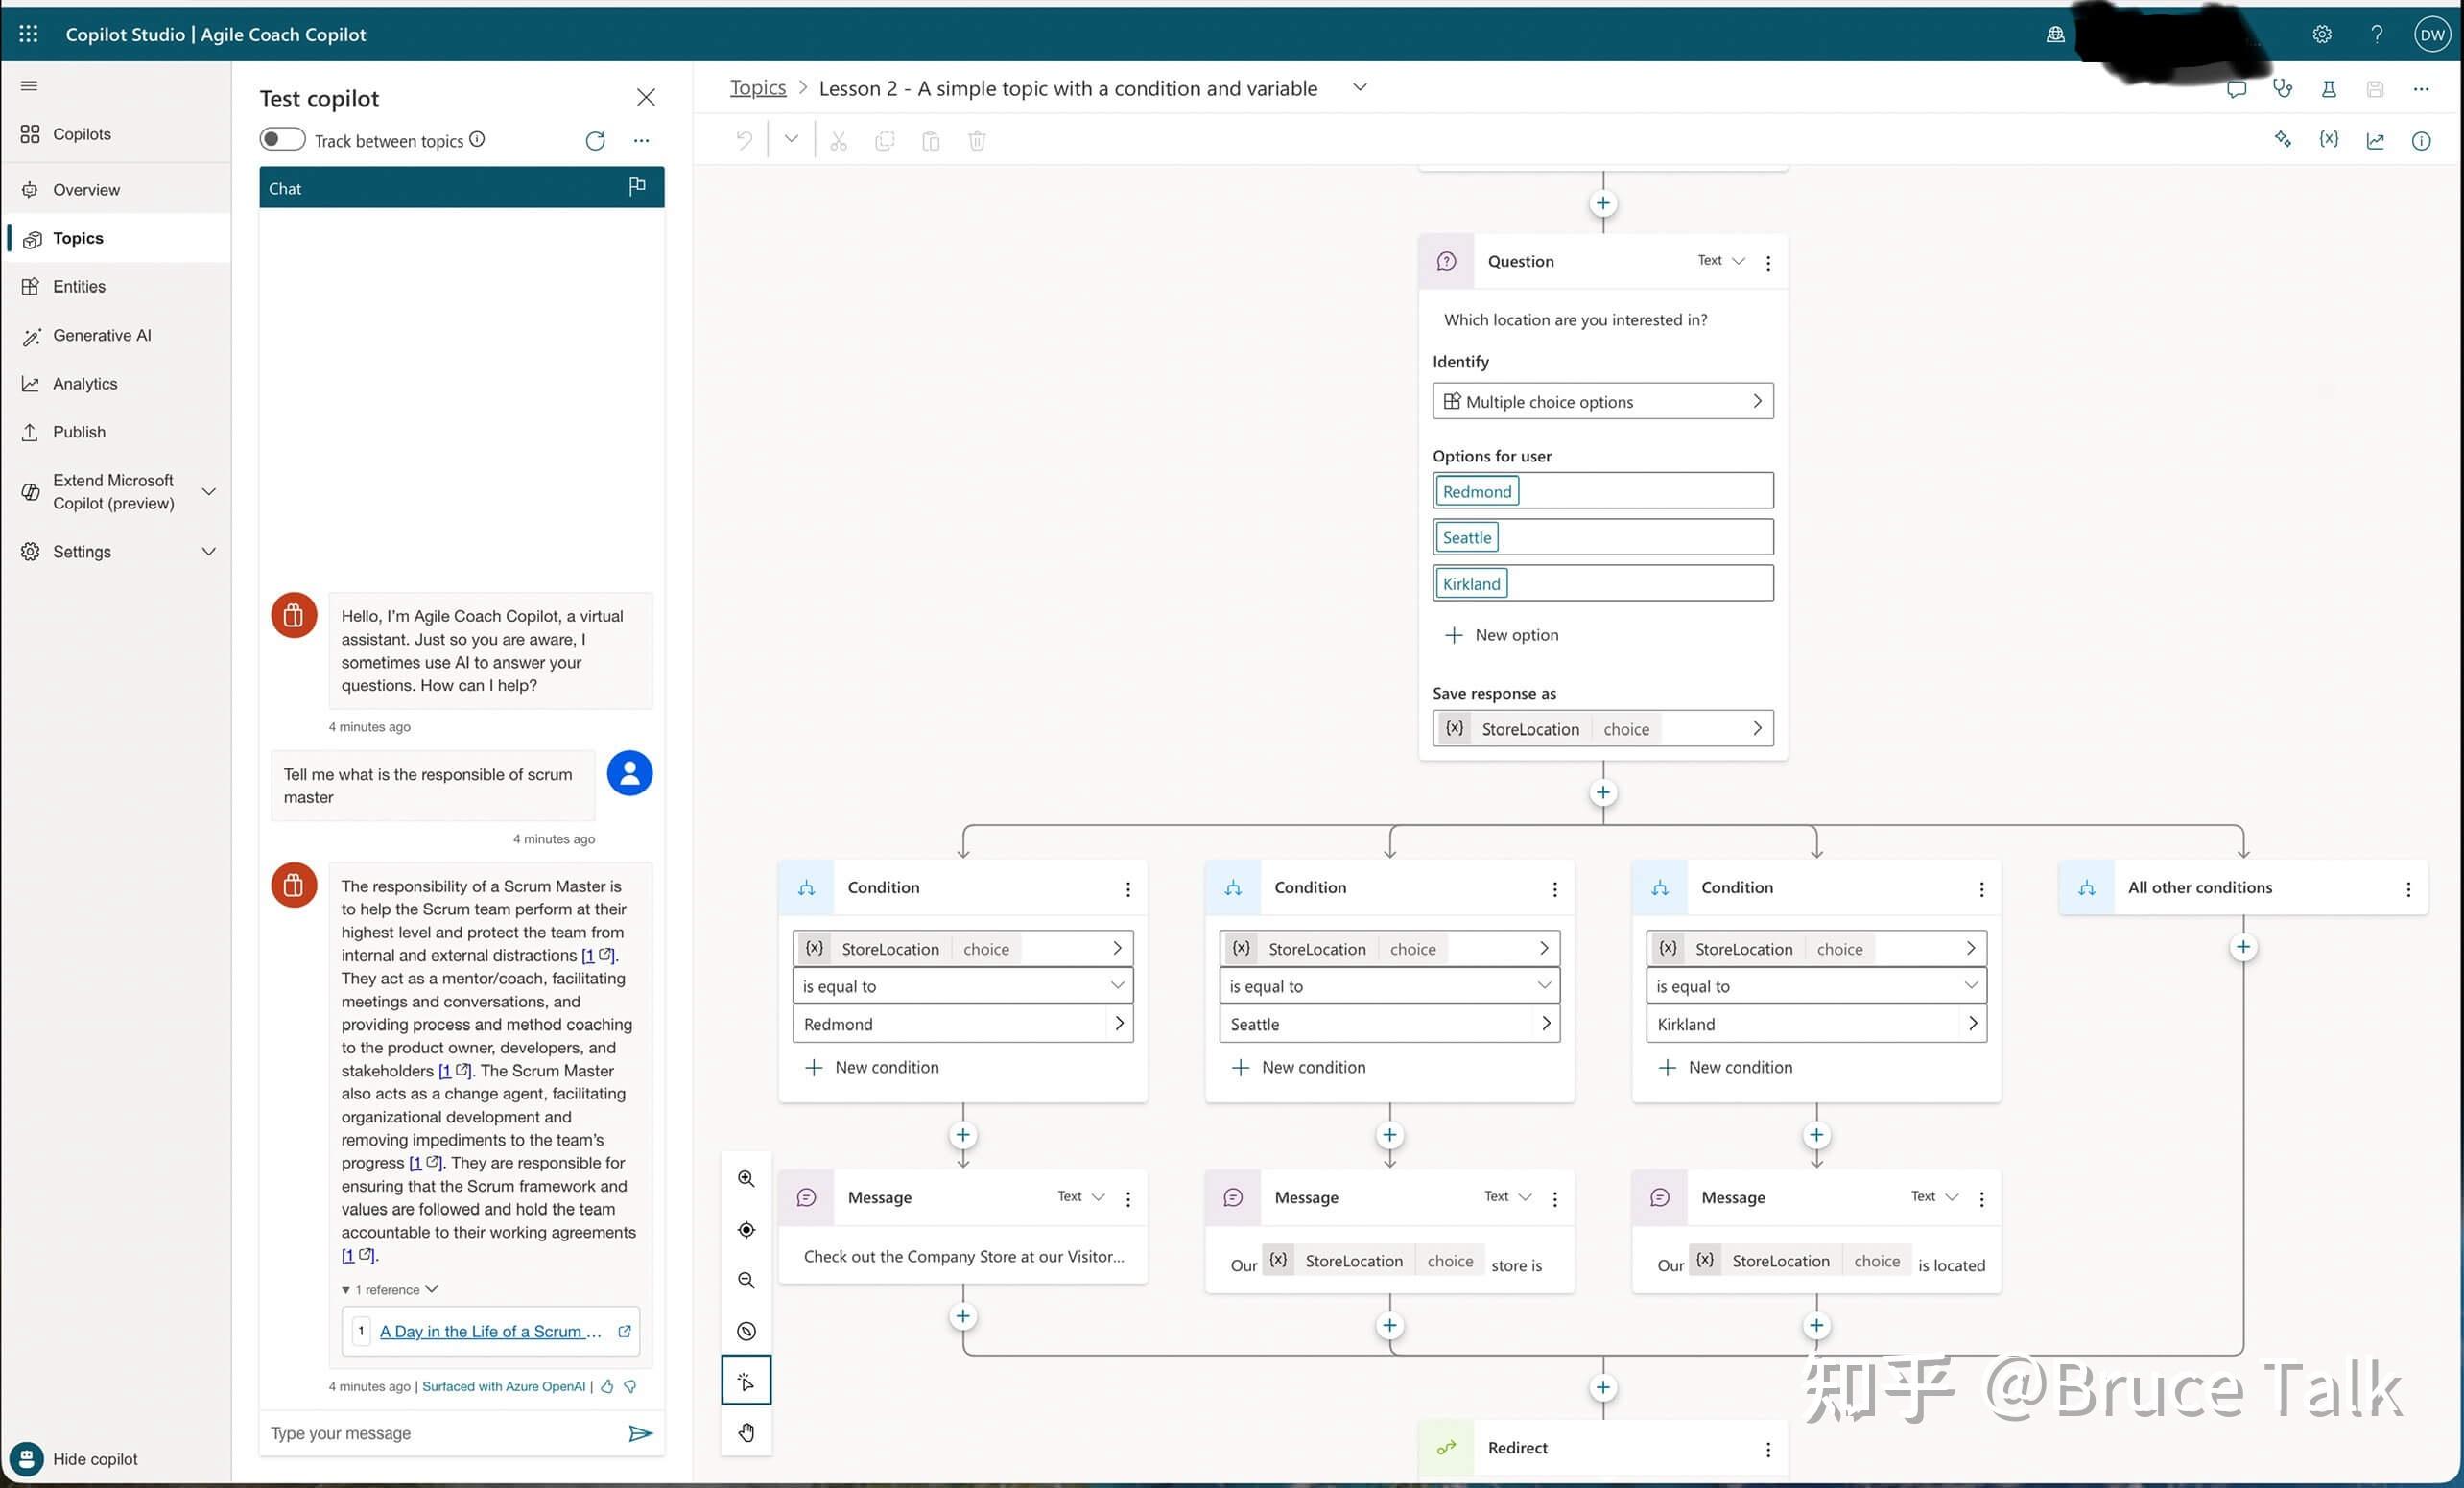Click the delete trash icon in toolbar
This screenshot has height=1488, width=2464.
[977, 141]
